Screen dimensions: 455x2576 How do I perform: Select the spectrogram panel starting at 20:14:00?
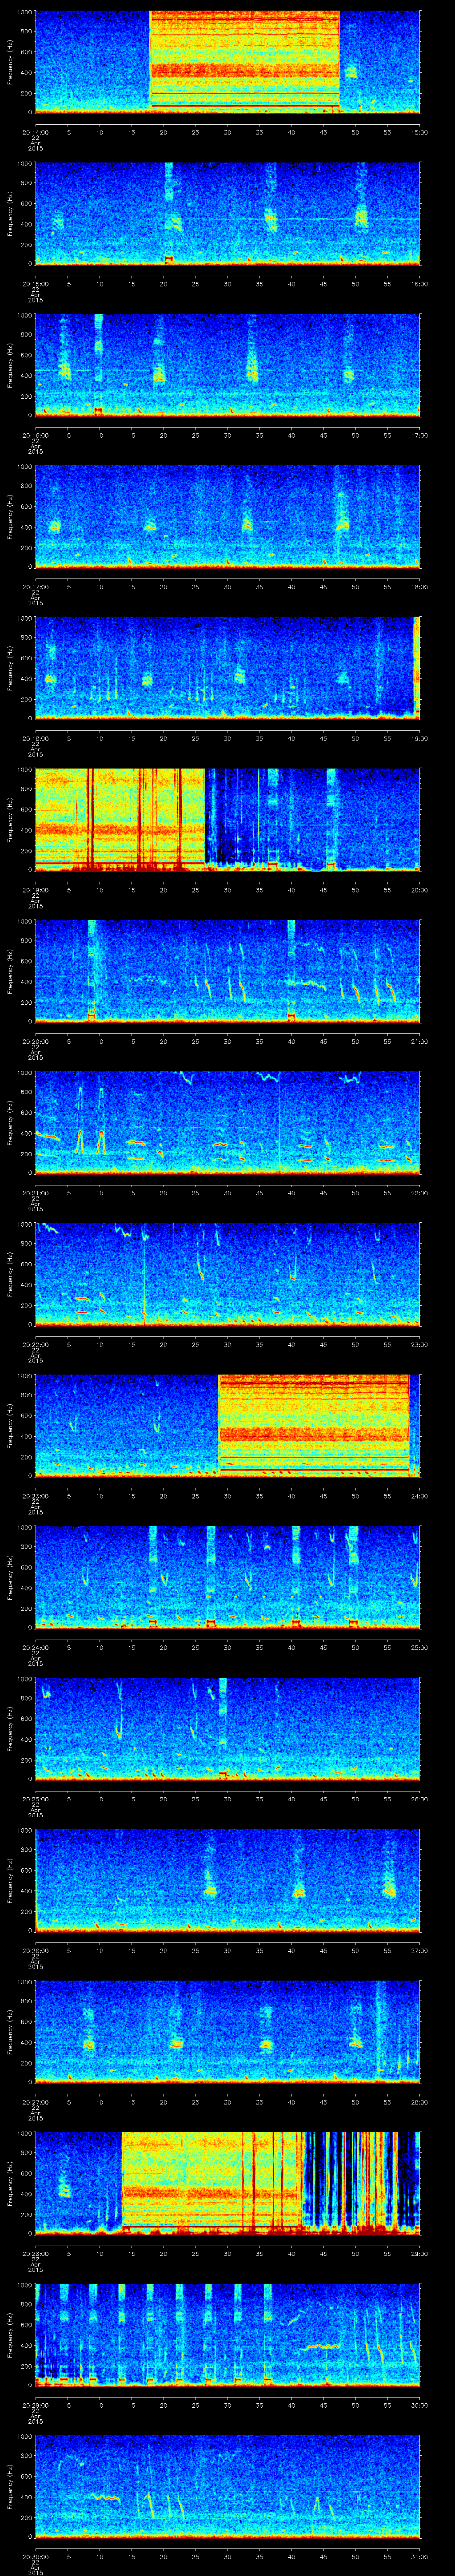coord(228,62)
